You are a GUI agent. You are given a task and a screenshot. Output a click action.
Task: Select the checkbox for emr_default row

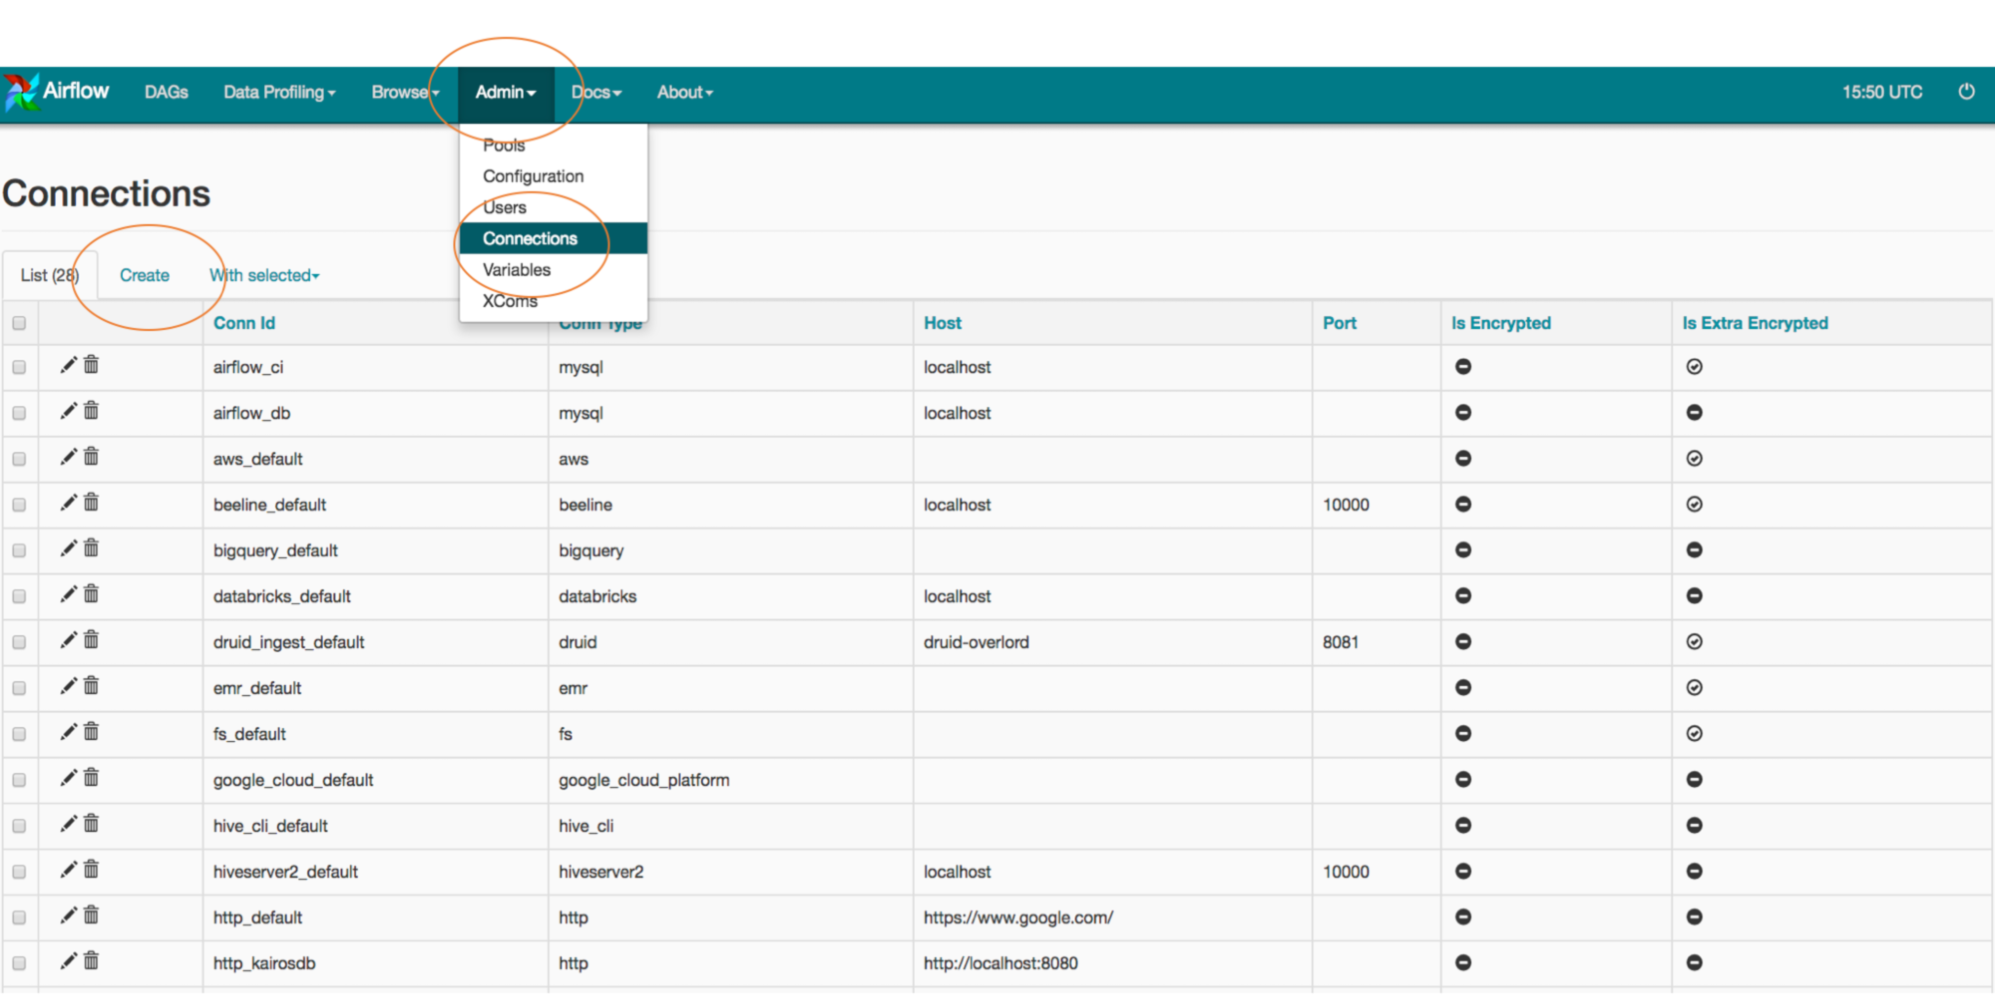pos(19,688)
